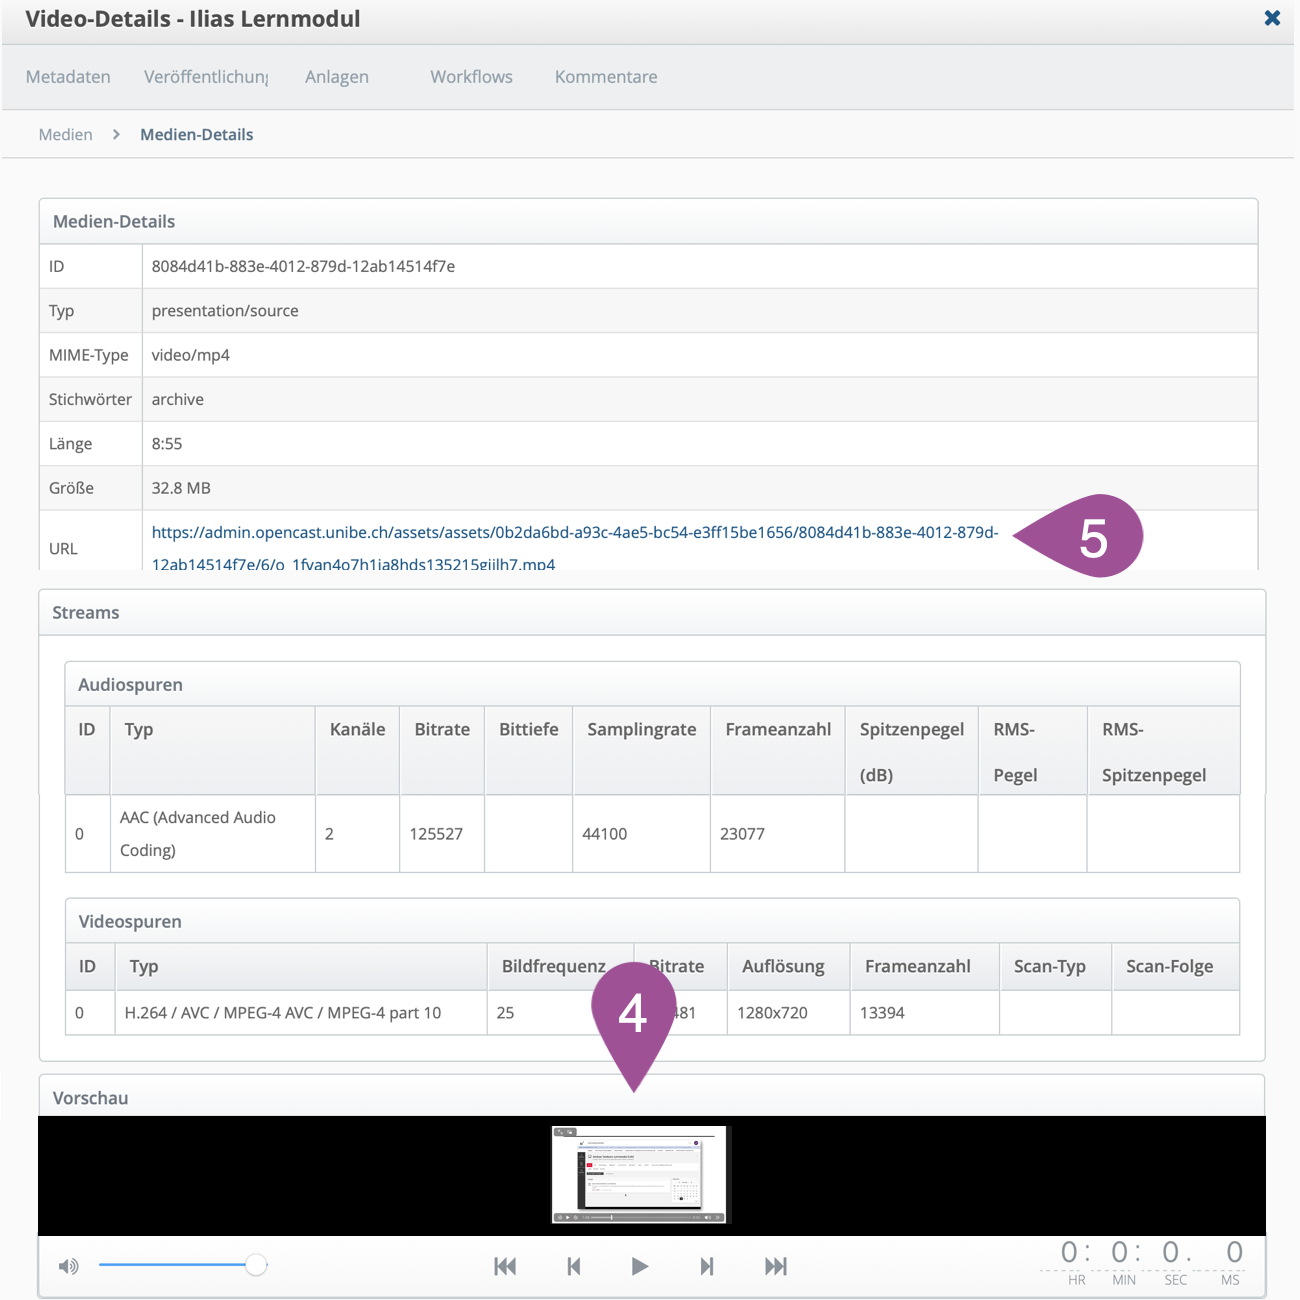The width and height of the screenshot is (1300, 1300).
Task: Open the media file URL link
Action: 574,533
